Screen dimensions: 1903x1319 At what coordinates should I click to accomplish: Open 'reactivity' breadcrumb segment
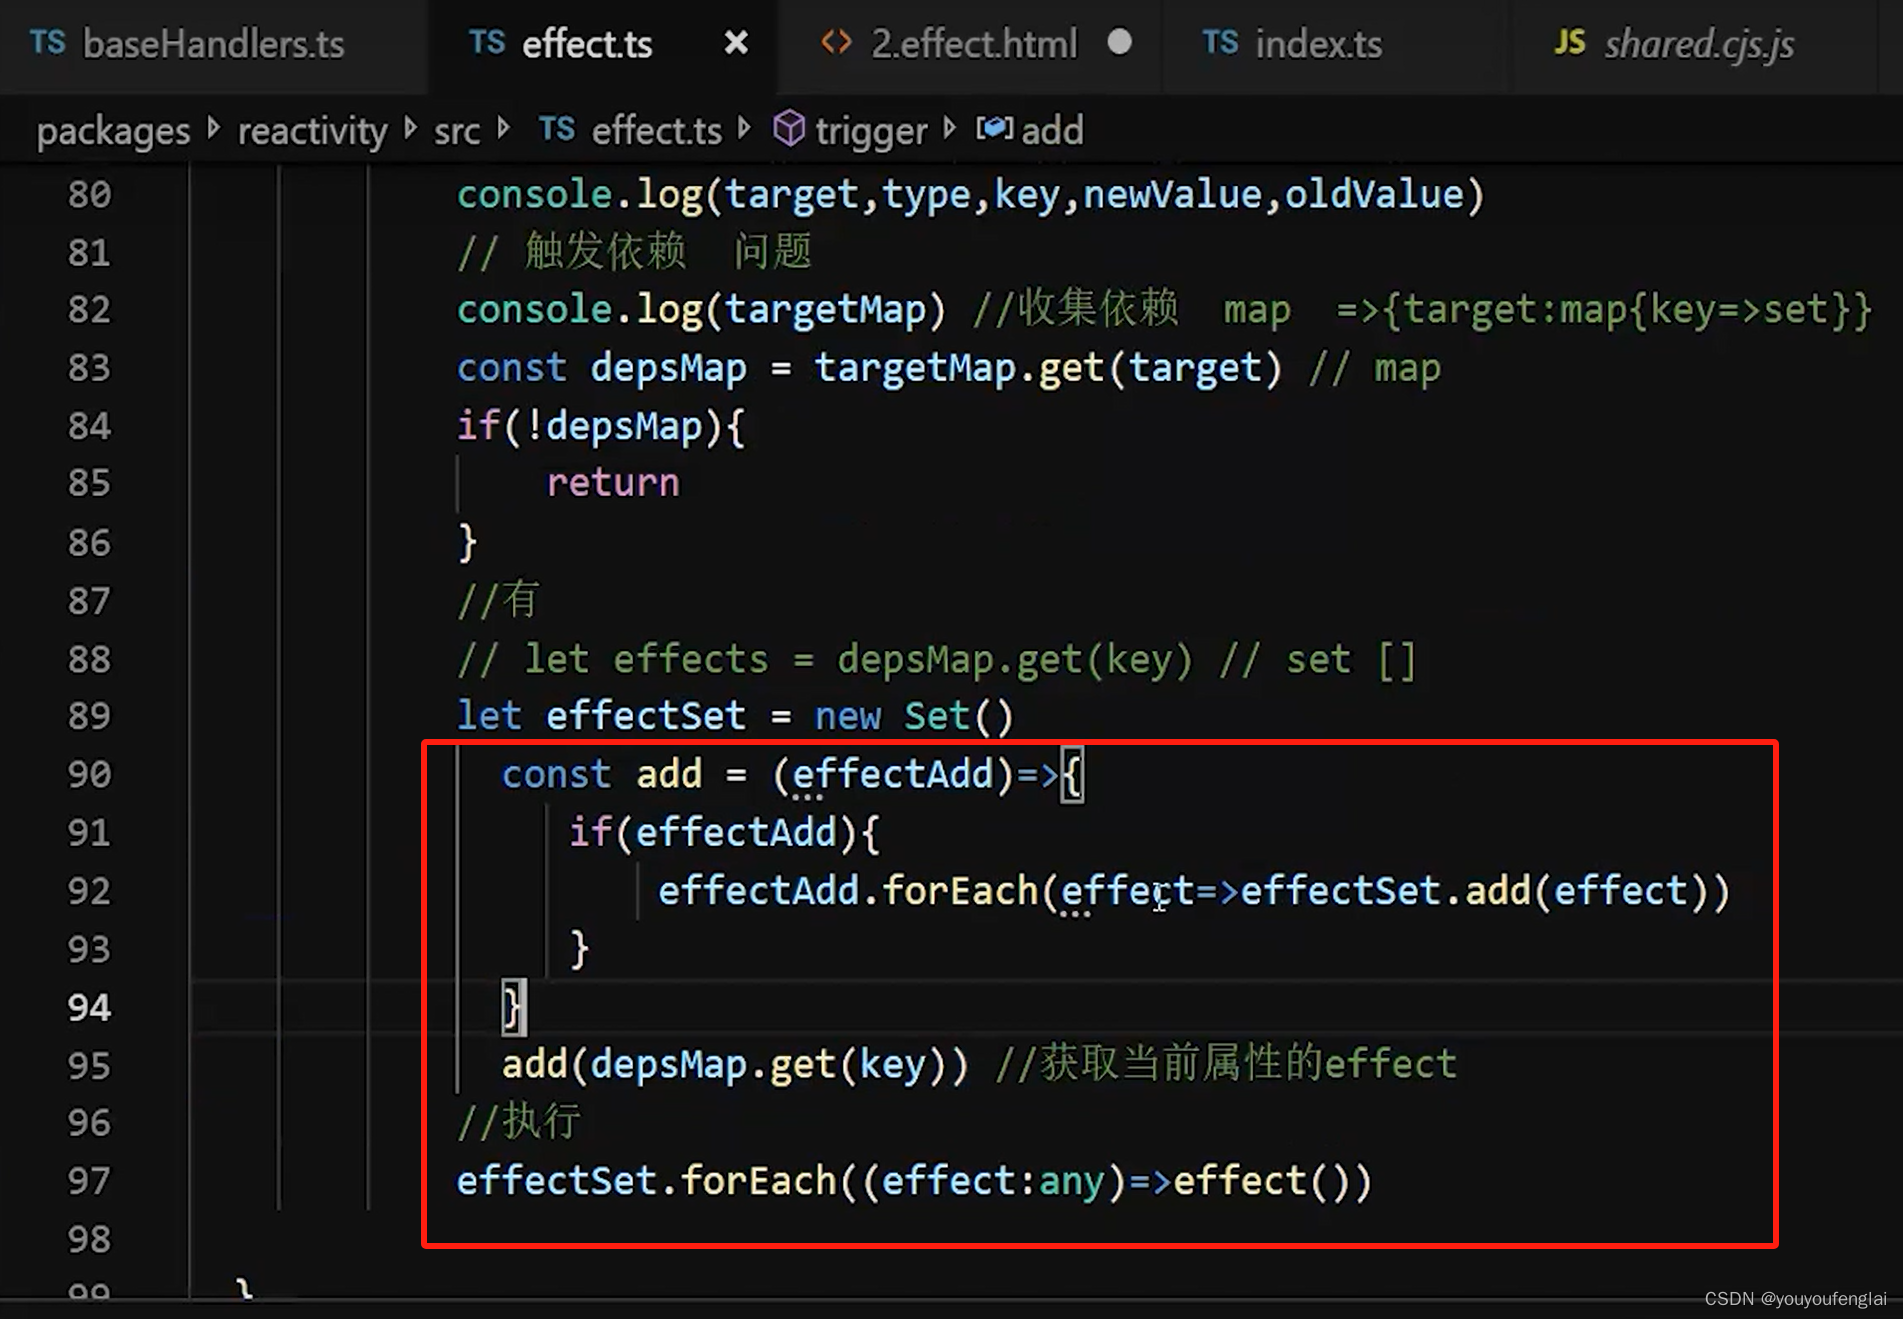pos(312,131)
